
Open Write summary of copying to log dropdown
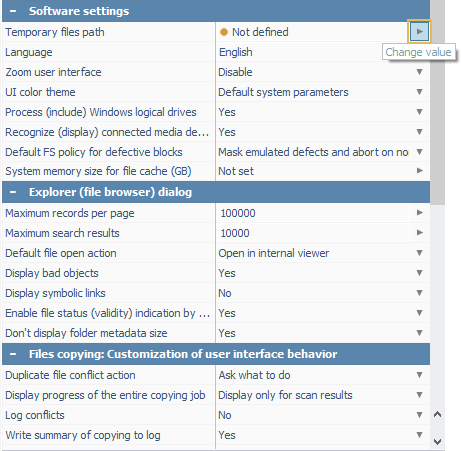coord(420,435)
